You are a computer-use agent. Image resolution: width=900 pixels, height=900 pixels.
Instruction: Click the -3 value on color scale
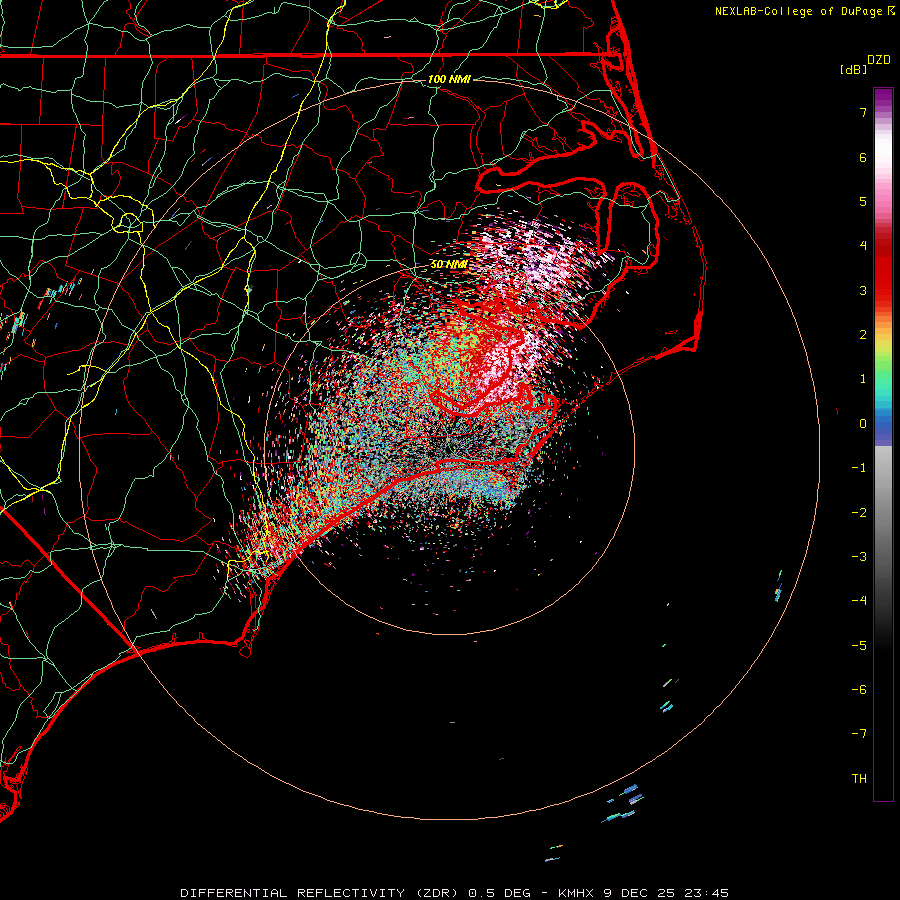[859, 557]
